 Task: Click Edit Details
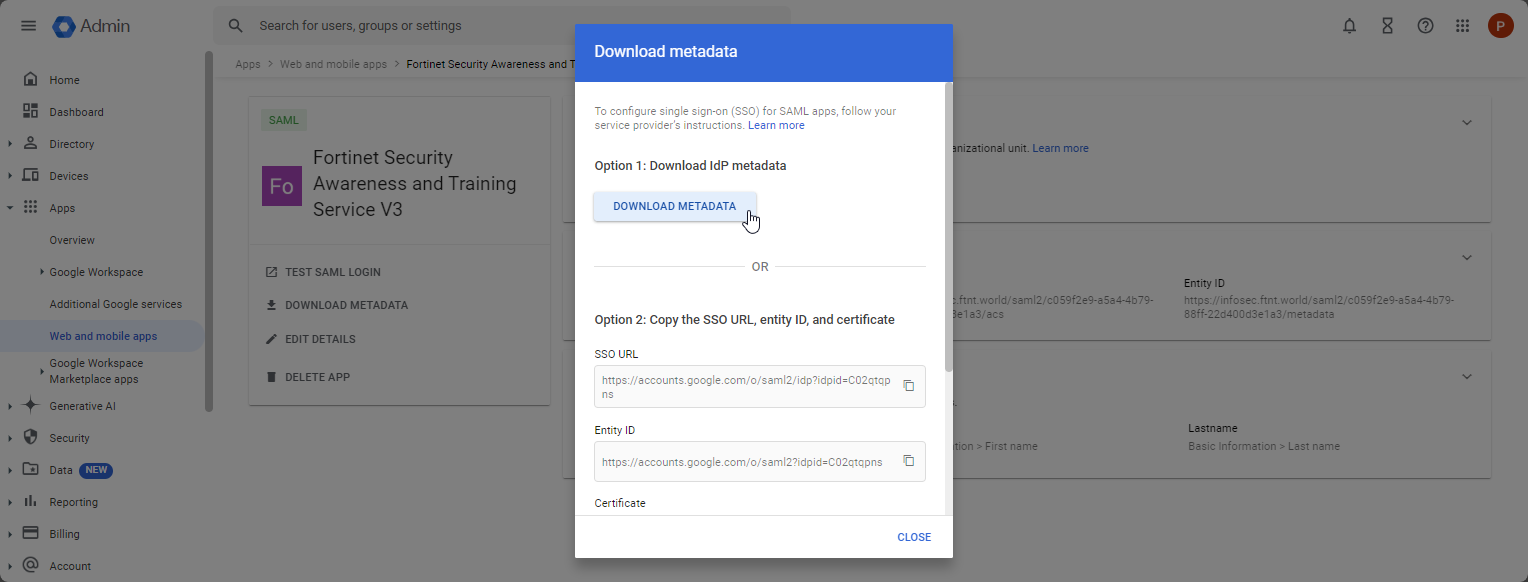[x=320, y=339]
